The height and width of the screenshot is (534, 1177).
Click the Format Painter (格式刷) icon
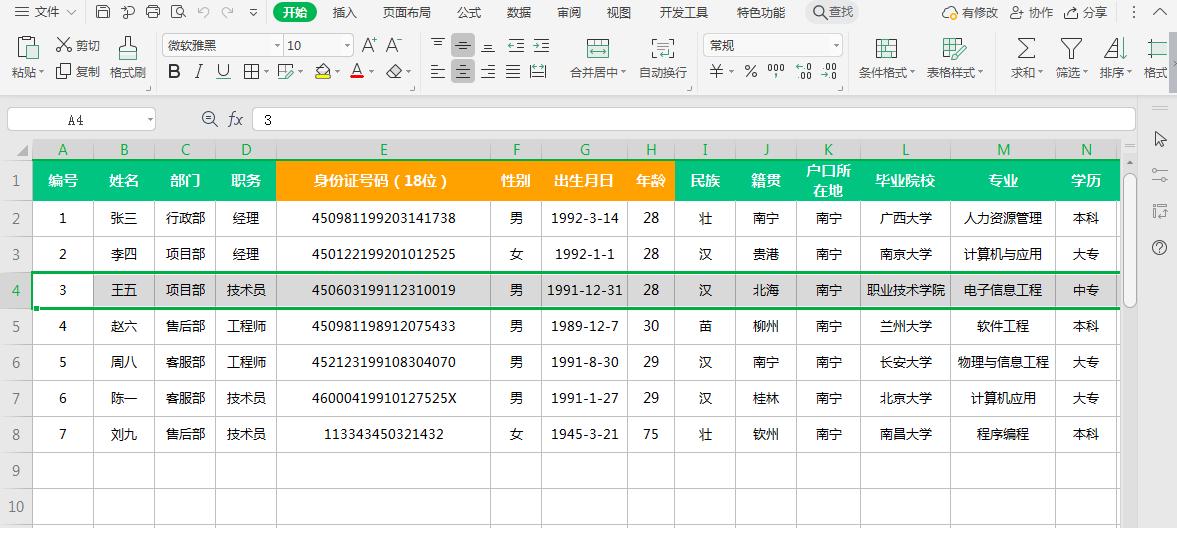click(127, 48)
